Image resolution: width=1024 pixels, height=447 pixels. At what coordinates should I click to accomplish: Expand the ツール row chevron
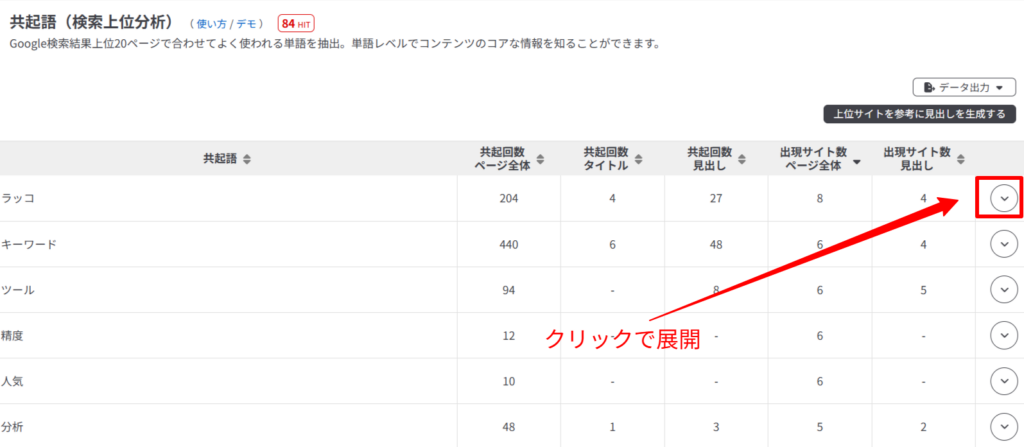tap(1004, 289)
